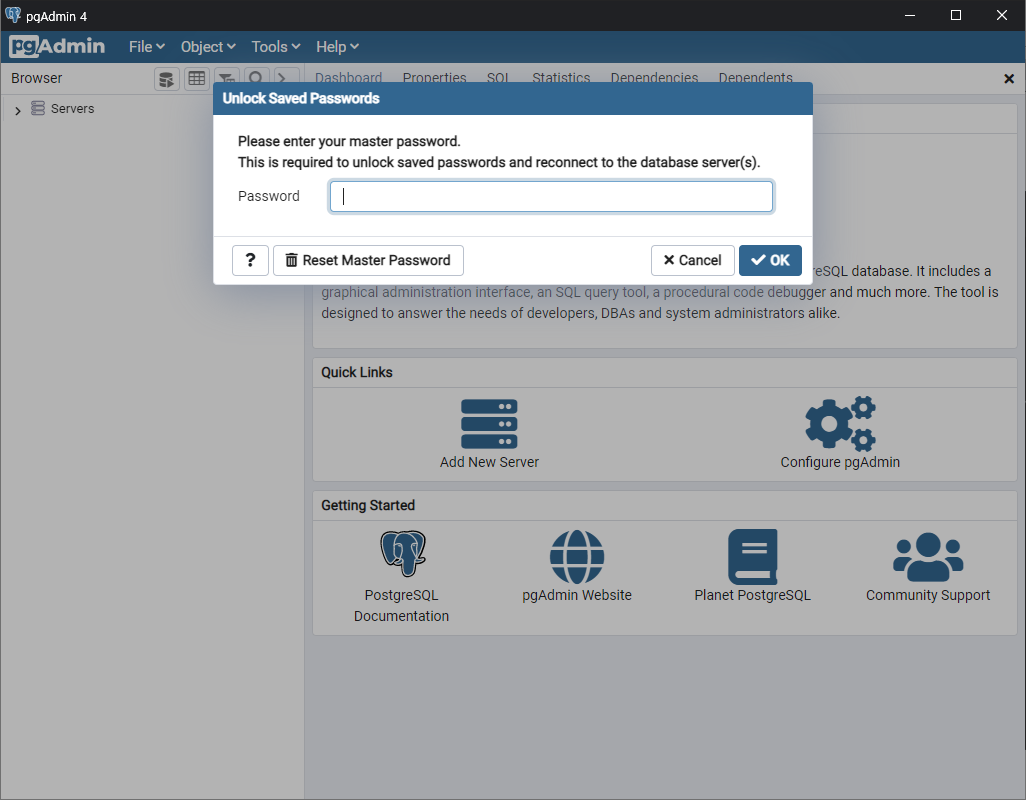Switch to the SQL tab
The width and height of the screenshot is (1026, 800).
[498, 77]
